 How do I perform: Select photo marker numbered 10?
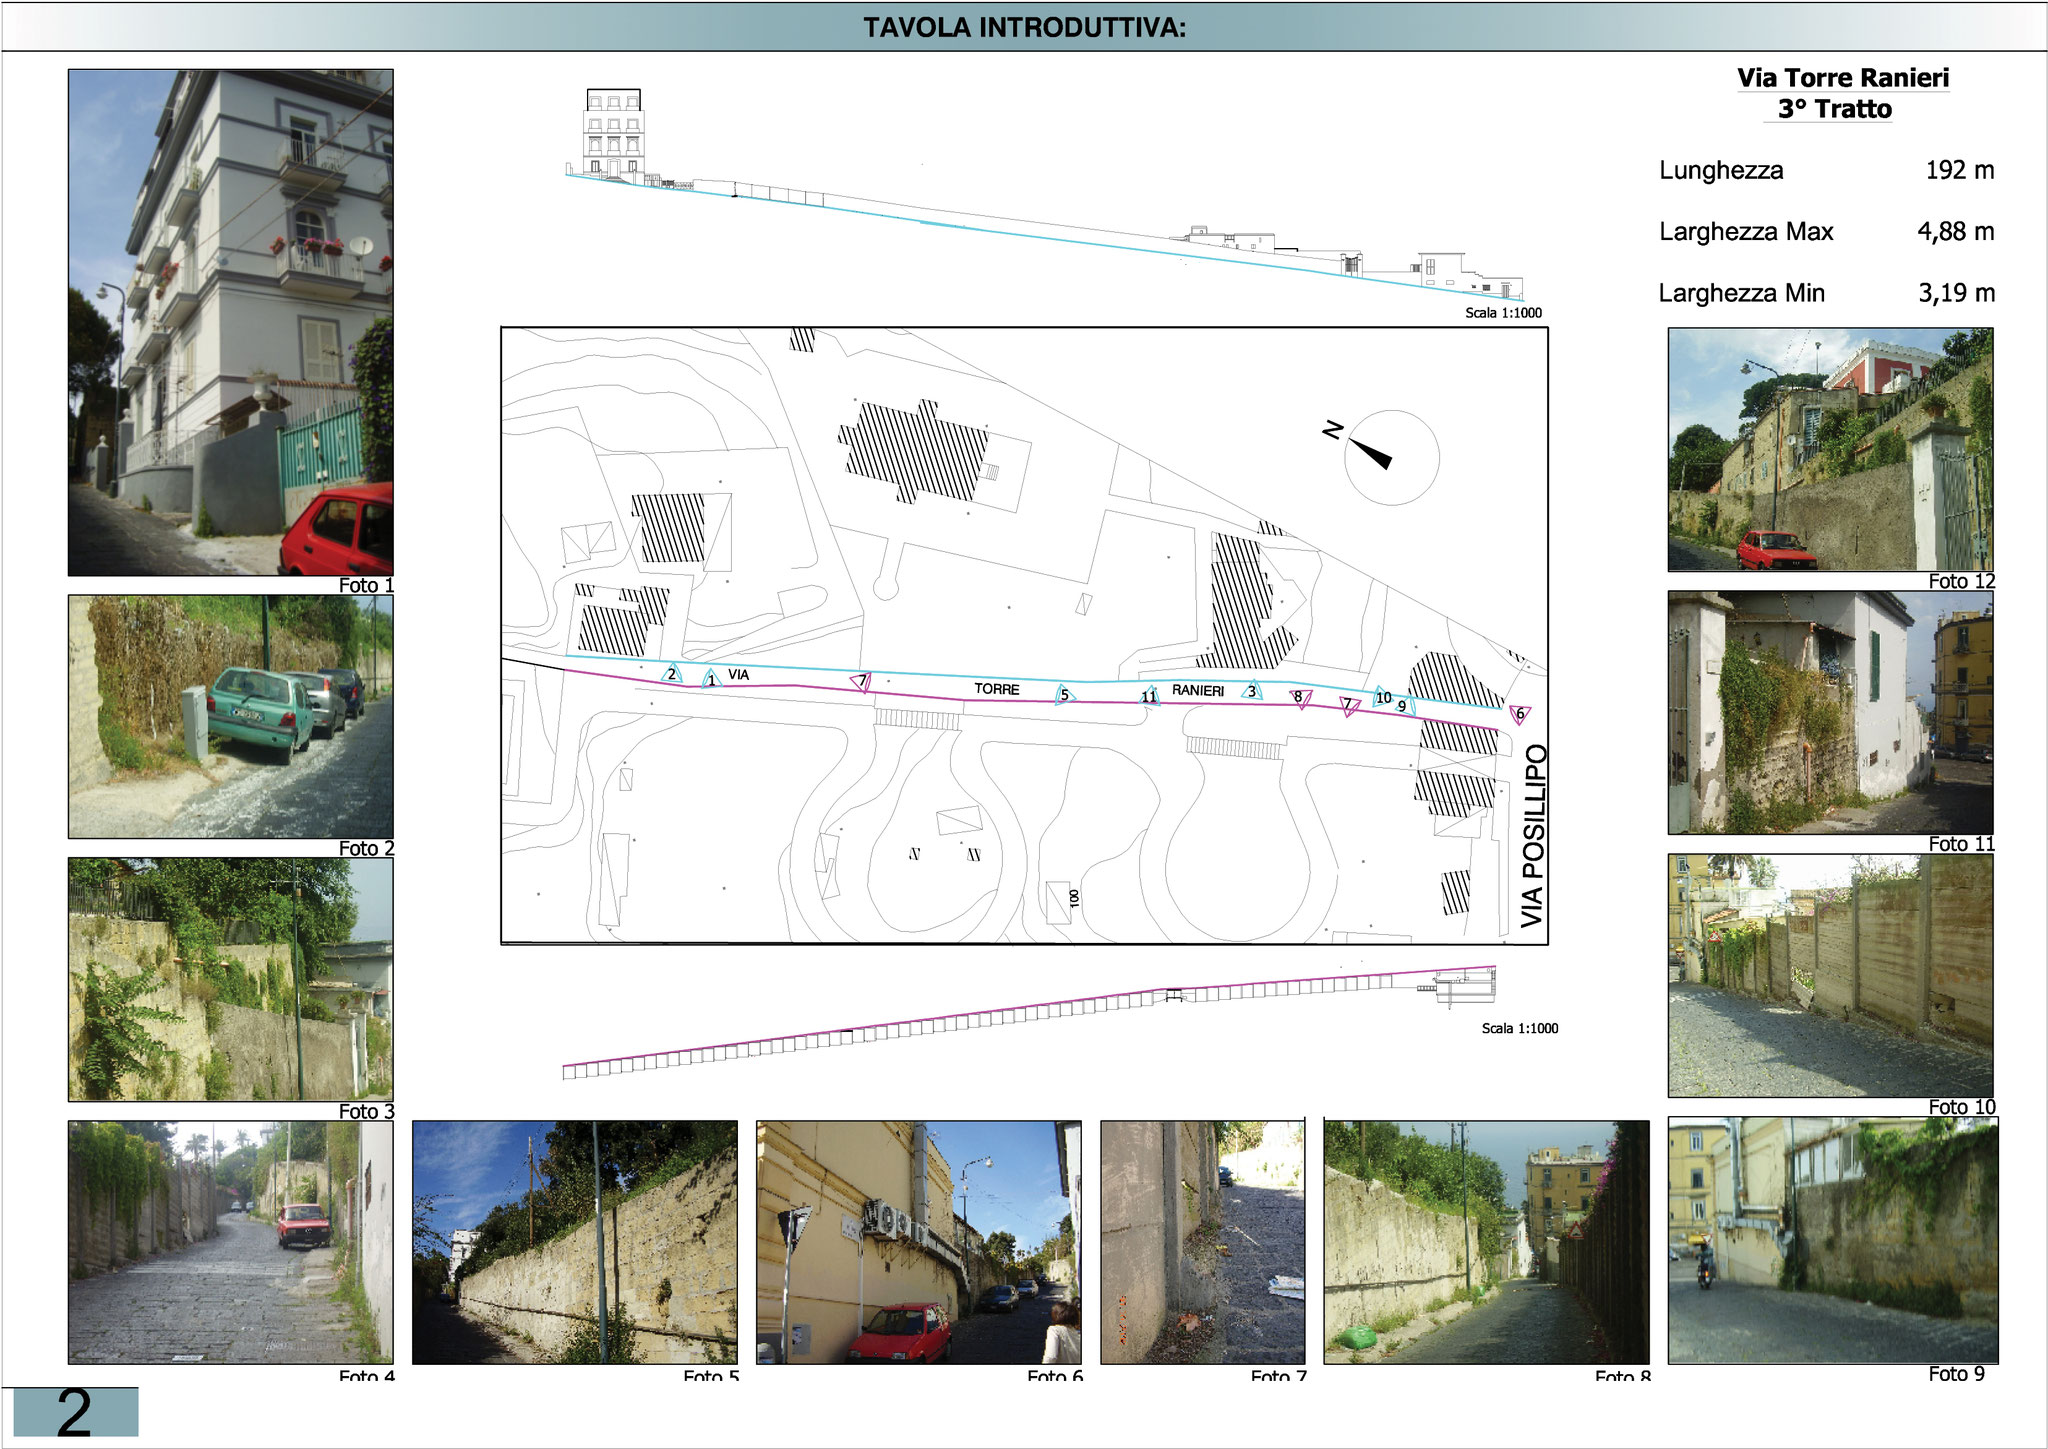[1383, 698]
